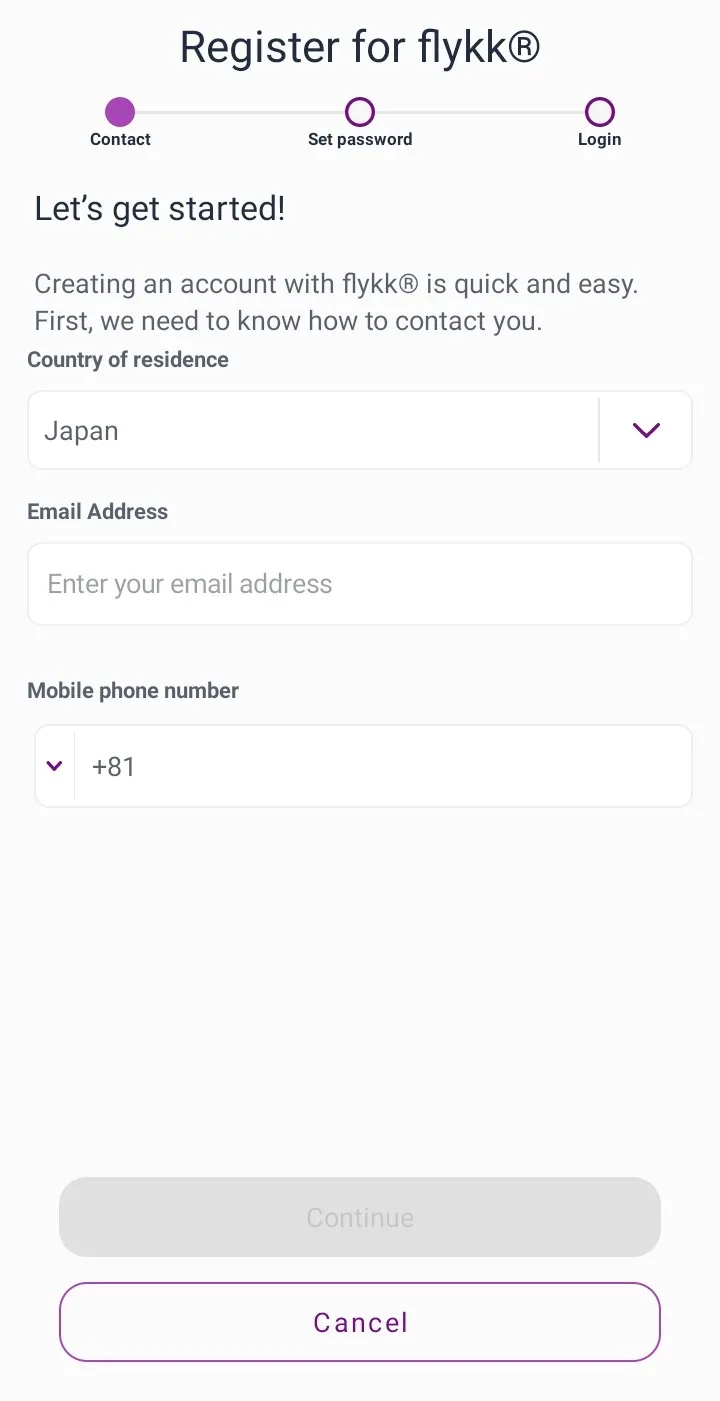The height and width of the screenshot is (1401, 720).
Task: Focus the Enter your email address field
Action: pos(360,584)
